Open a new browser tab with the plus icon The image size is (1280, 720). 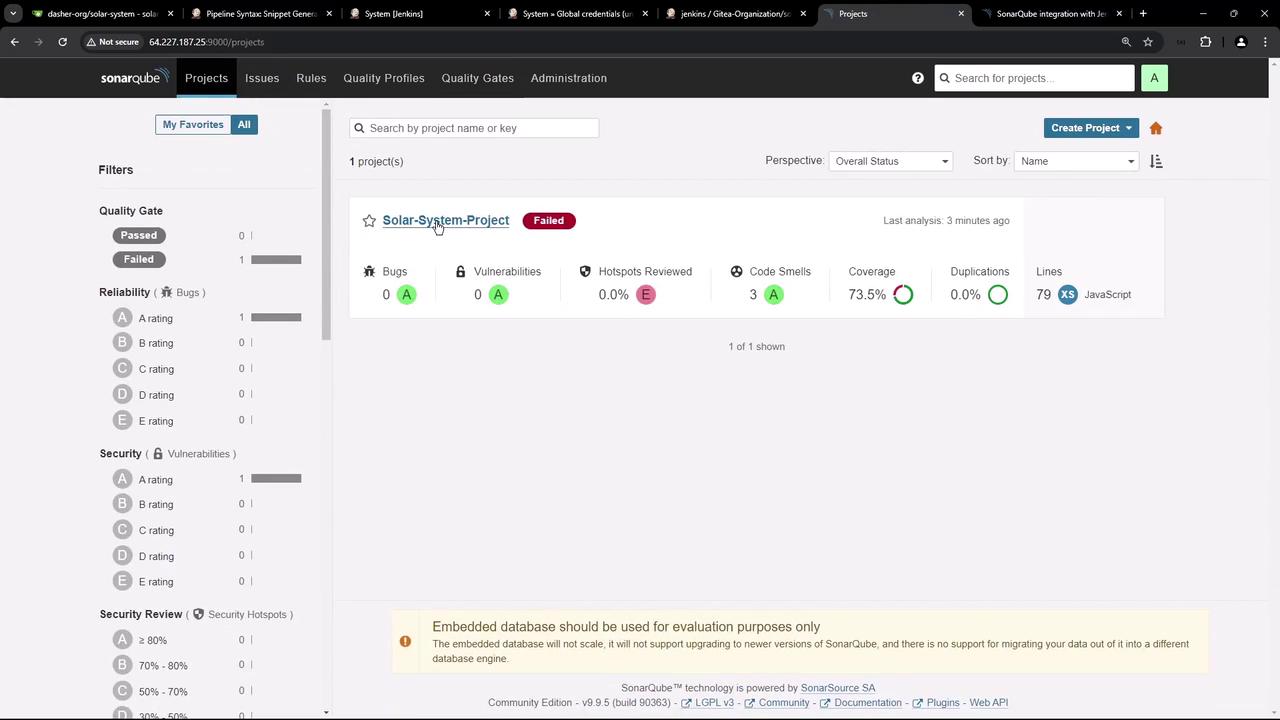pos(1143,14)
